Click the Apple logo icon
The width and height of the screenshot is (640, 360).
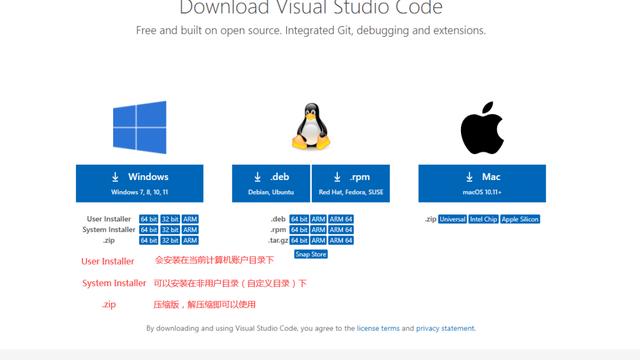tap(482, 128)
